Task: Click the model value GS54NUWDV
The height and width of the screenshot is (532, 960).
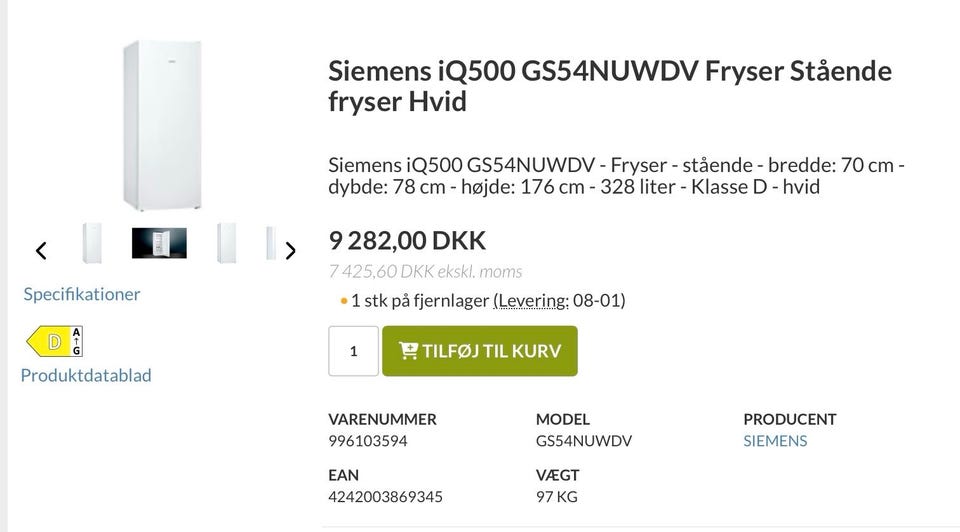Action: pos(584,441)
